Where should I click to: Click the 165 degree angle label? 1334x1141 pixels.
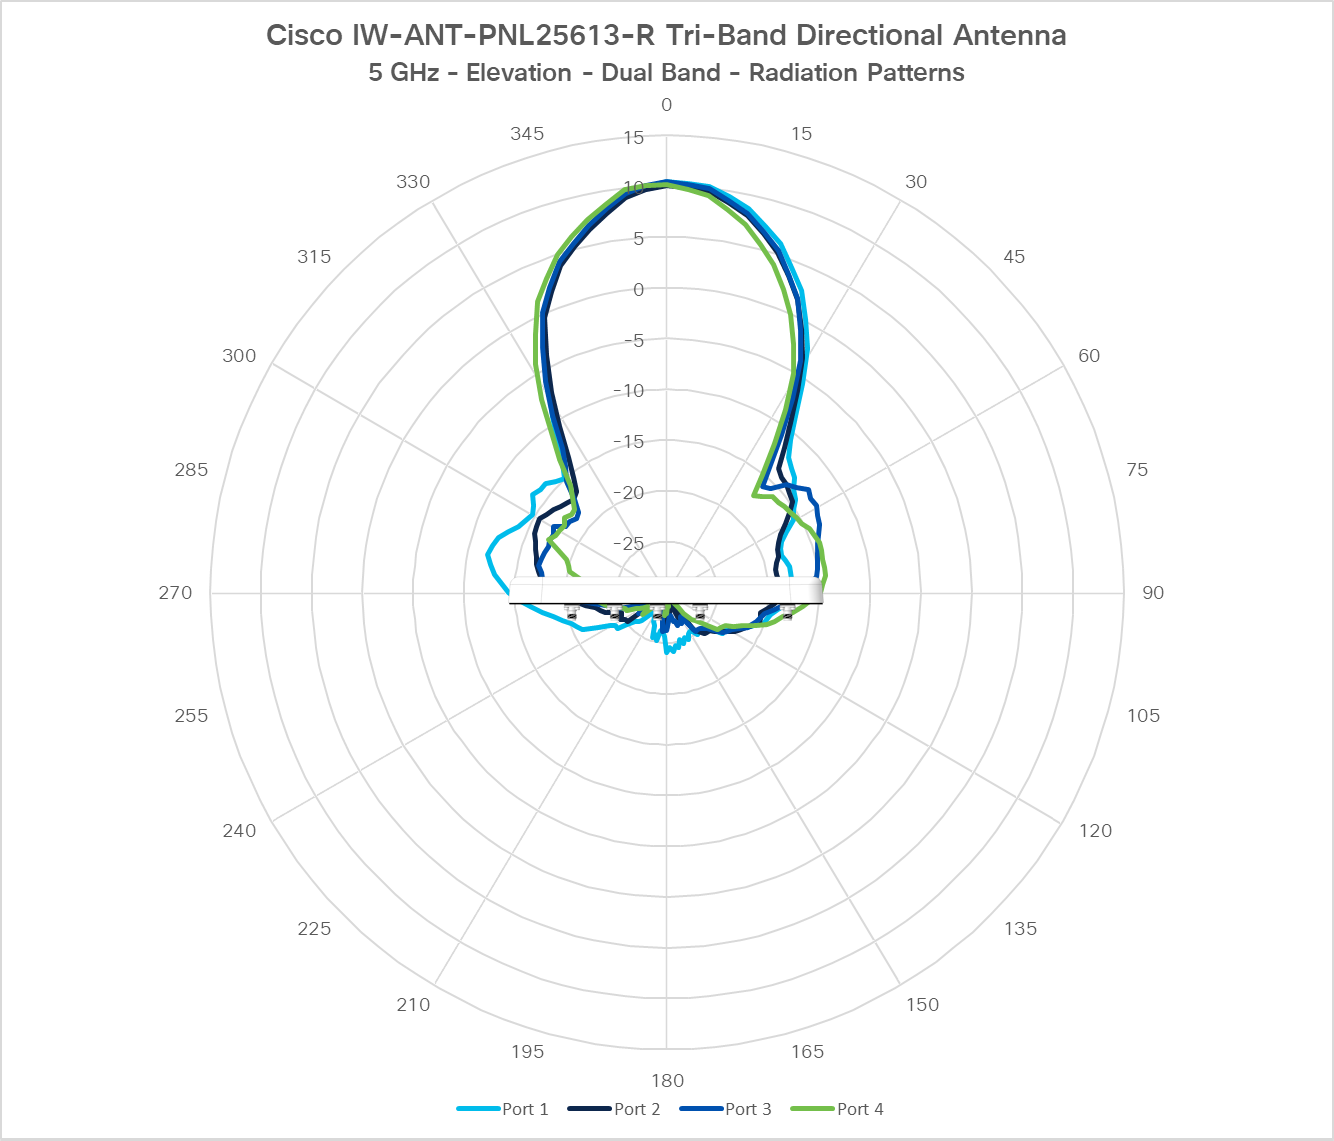click(808, 1052)
